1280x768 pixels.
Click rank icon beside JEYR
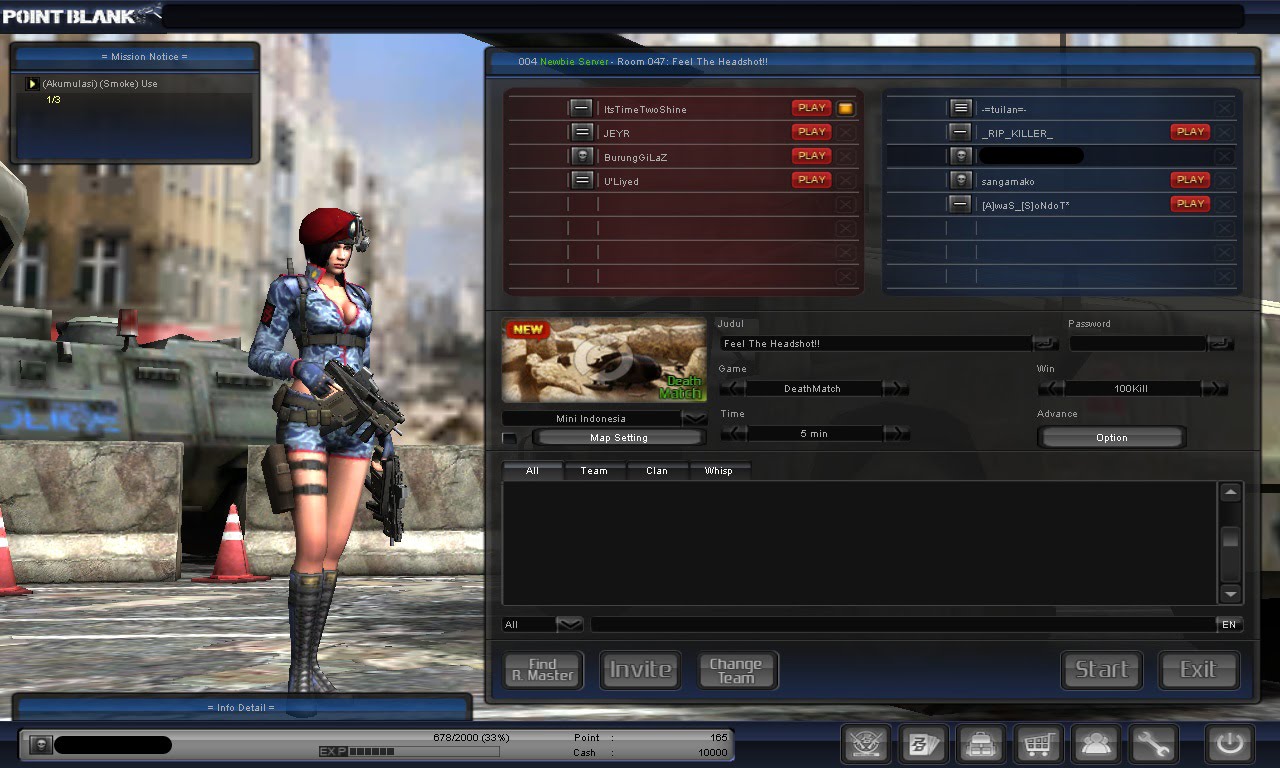coord(582,132)
